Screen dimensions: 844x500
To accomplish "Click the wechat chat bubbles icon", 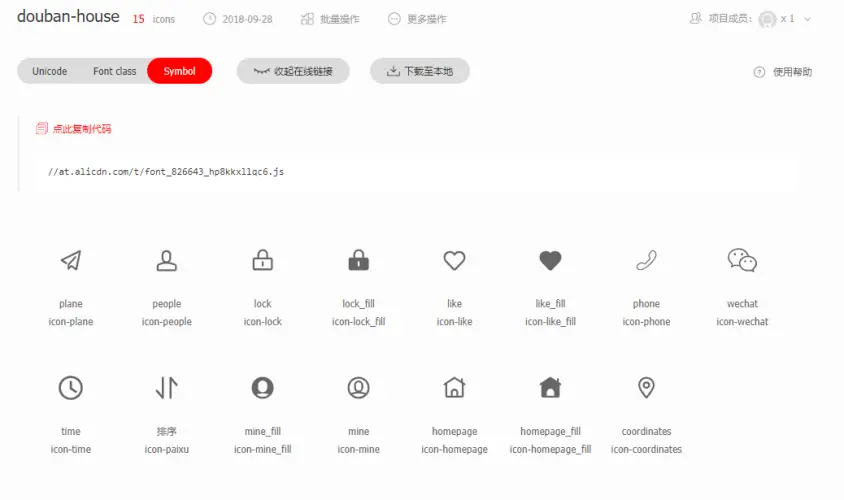I will pos(742,260).
